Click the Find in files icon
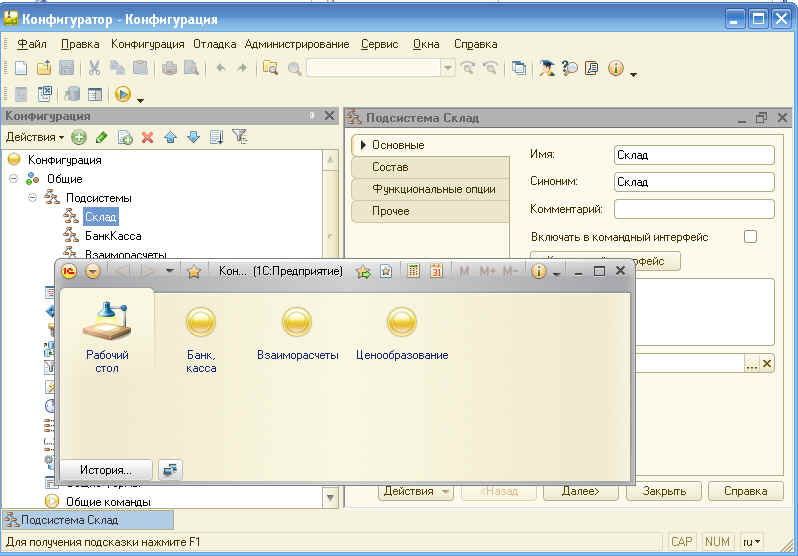 270,68
